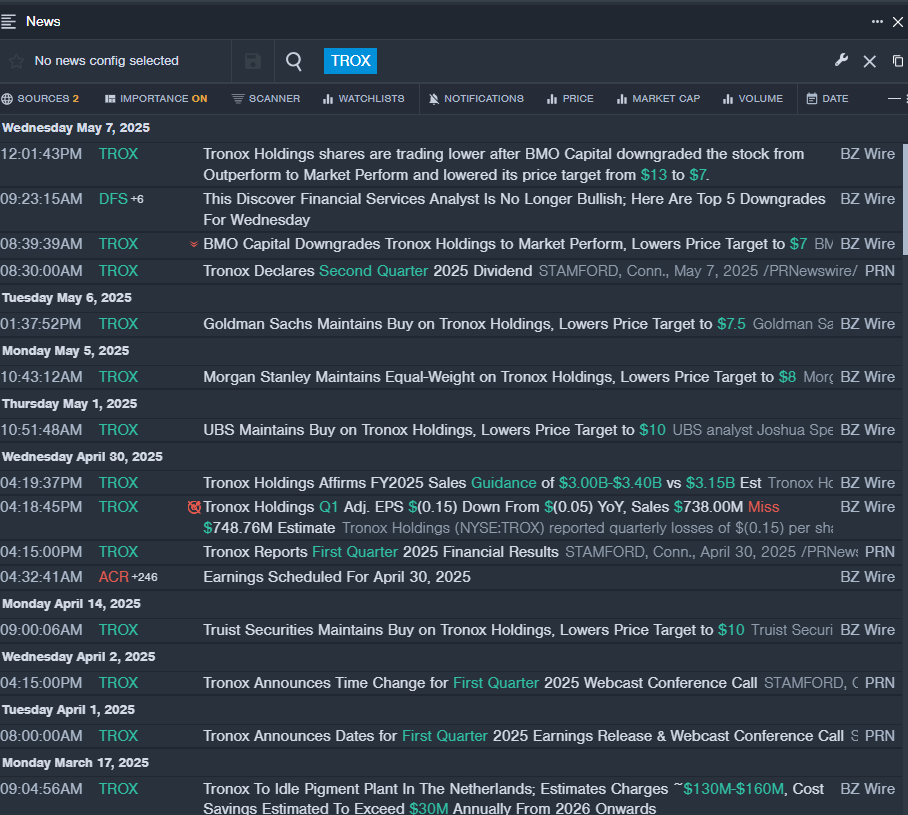Click the 'Wednesday April 30, 2025' date header
This screenshot has height=815, width=908.
click(82, 457)
